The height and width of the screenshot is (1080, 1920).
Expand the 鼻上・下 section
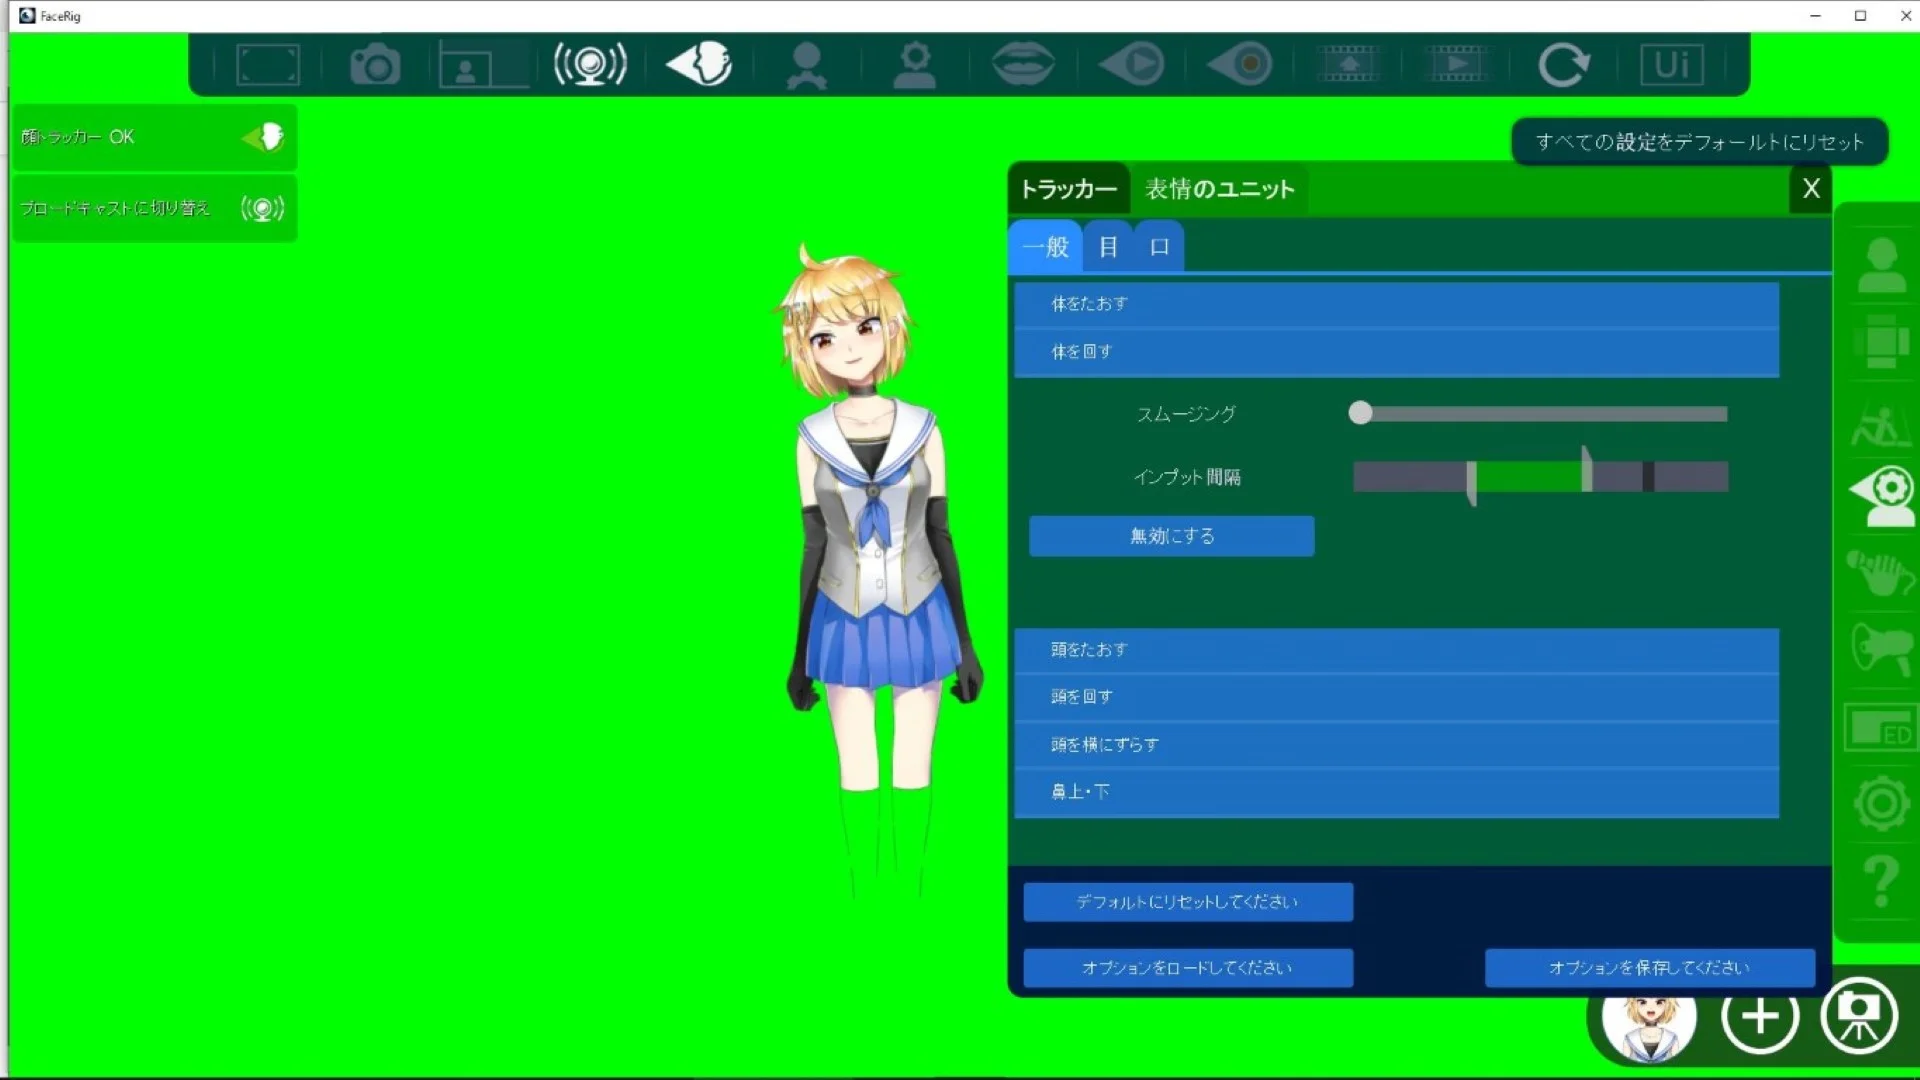coord(1396,791)
